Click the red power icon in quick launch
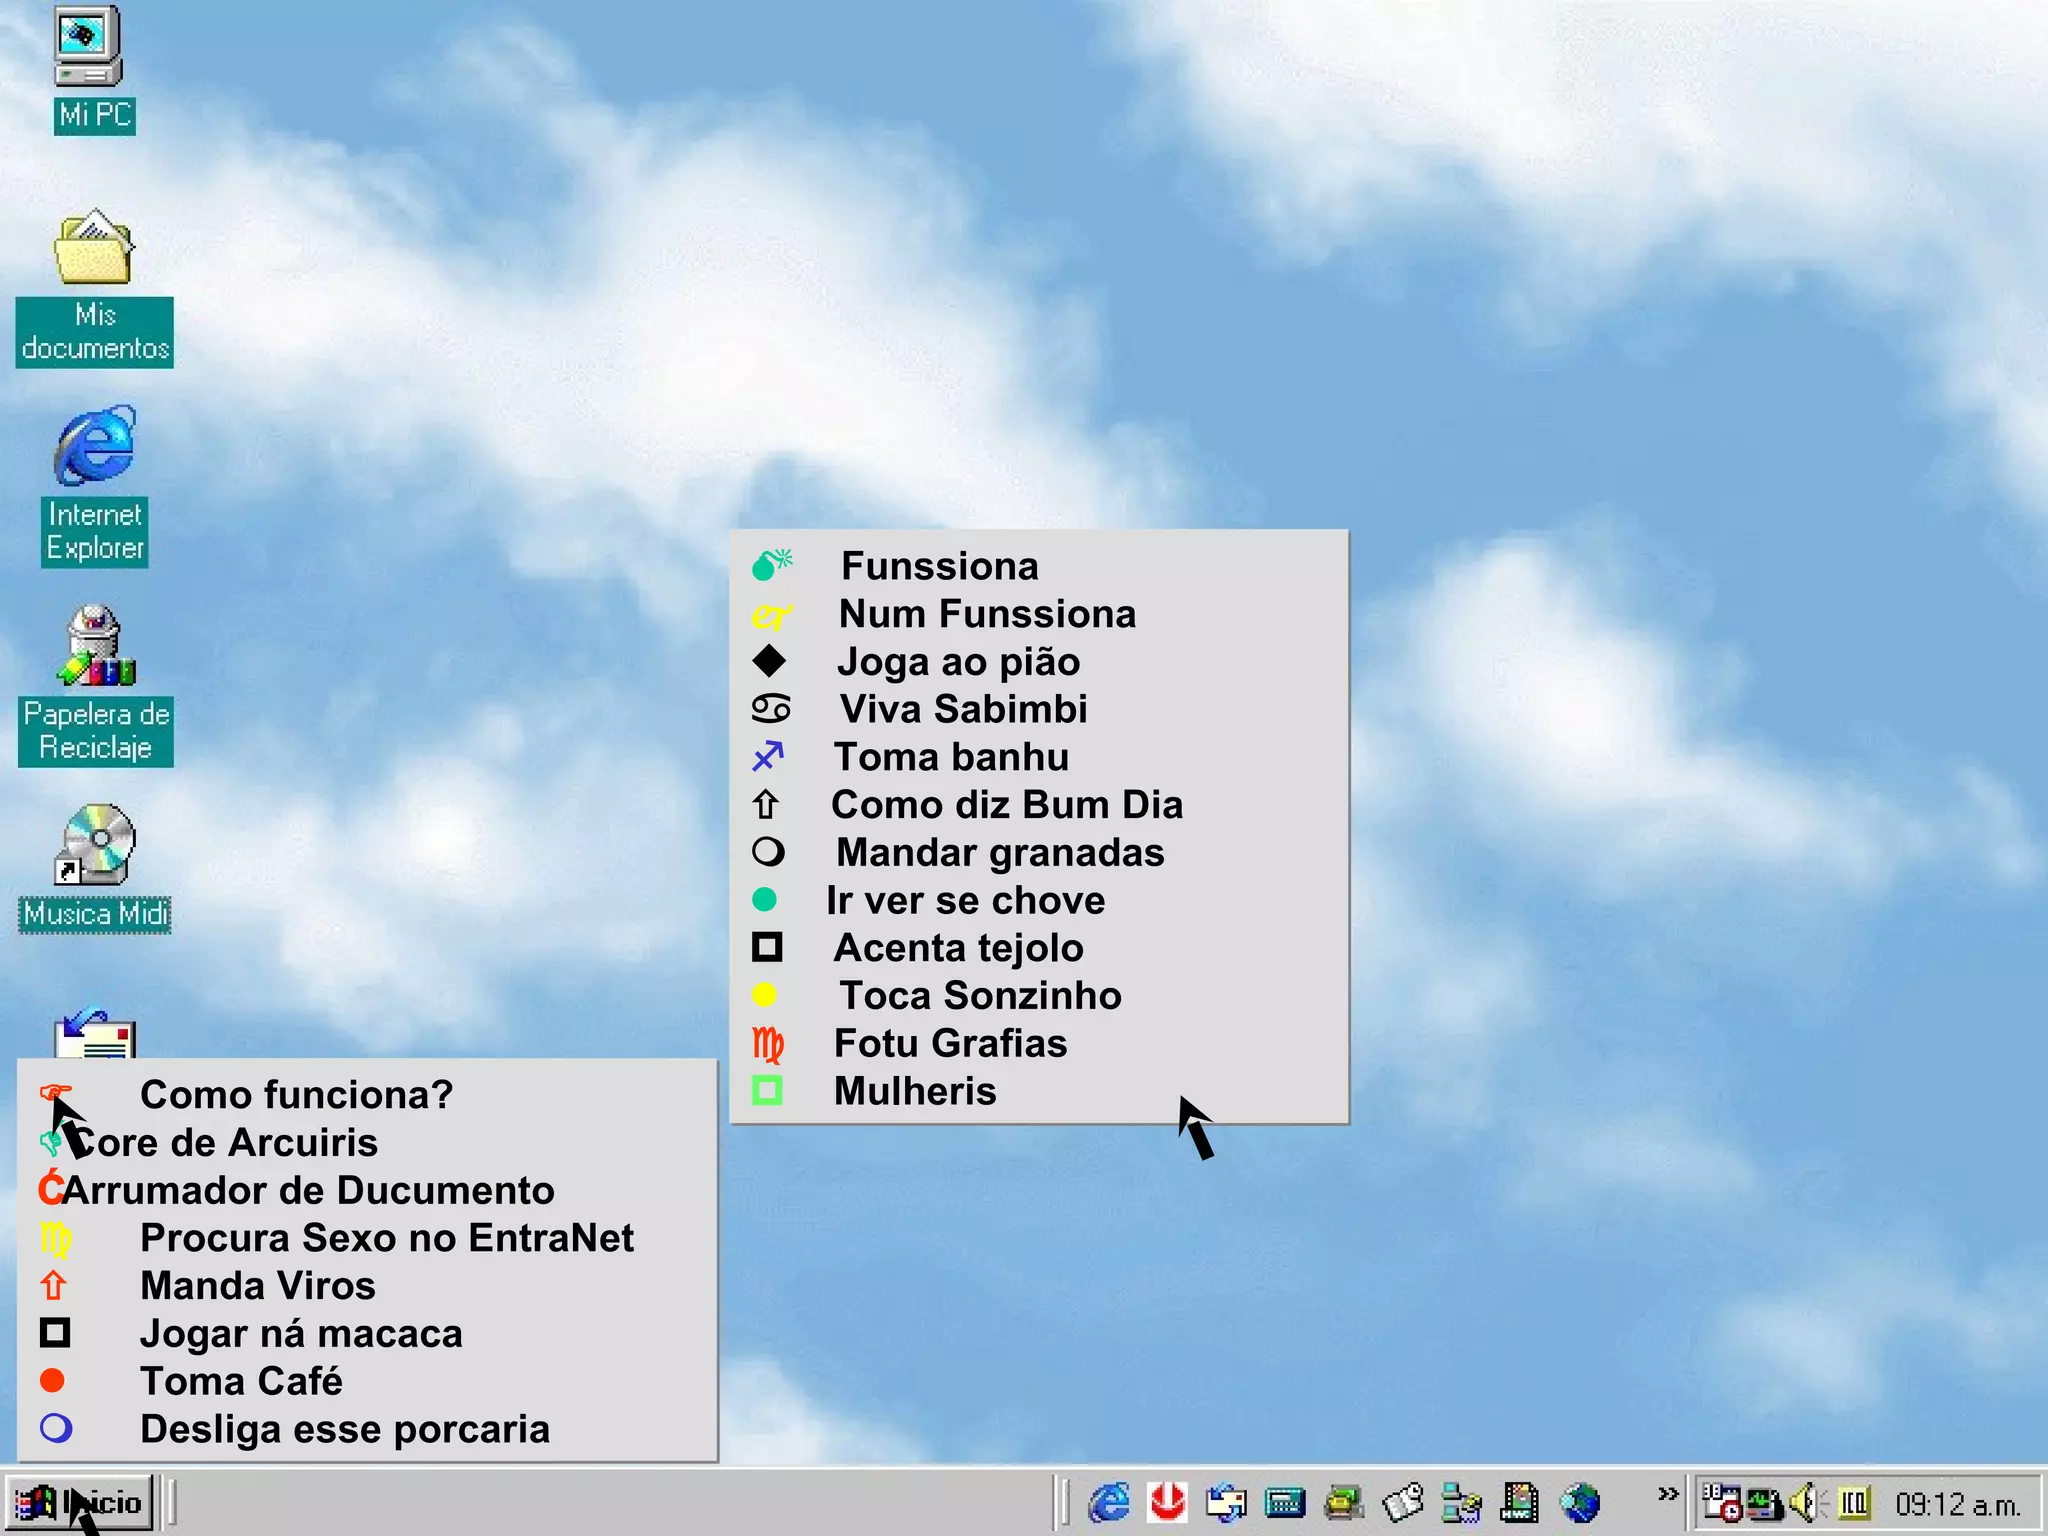This screenshot has width=2048, height=1536. (1167, 1503)
